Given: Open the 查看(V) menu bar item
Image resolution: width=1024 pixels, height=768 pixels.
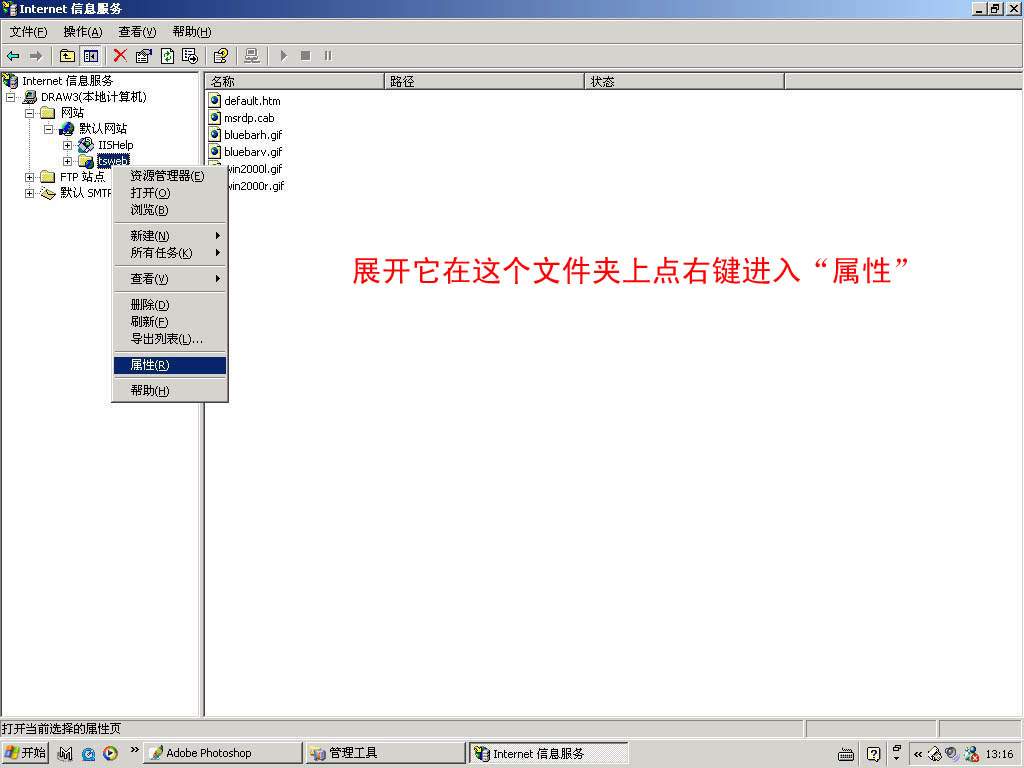Looking at the screenshot, I should 137,32.
